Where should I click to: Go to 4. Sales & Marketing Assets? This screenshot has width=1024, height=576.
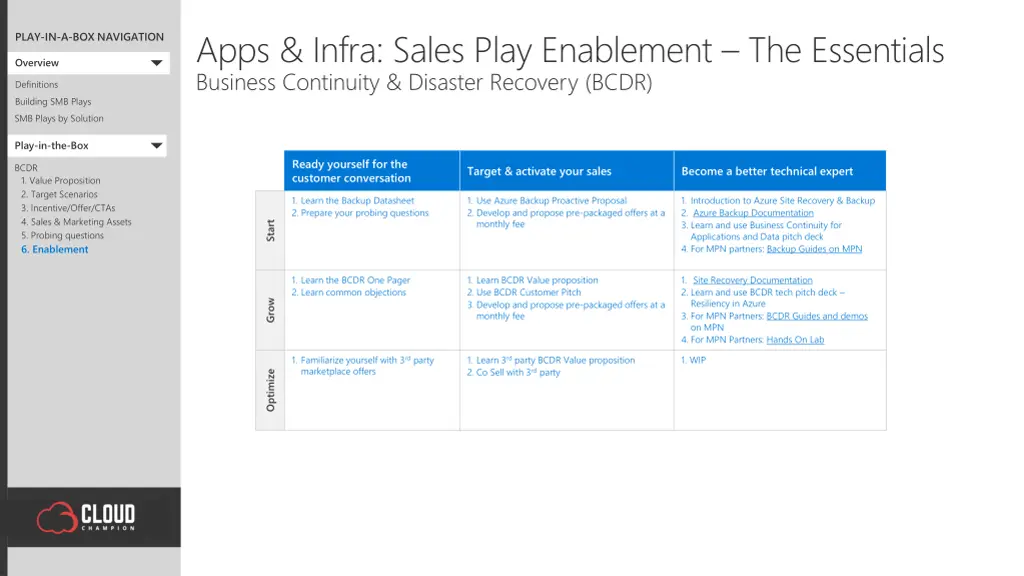pos(76,222)
